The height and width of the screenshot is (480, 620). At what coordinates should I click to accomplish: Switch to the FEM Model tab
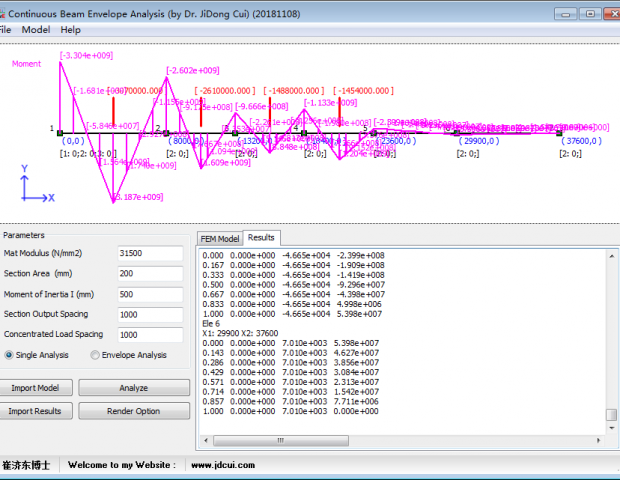click(x=220, y=239)
